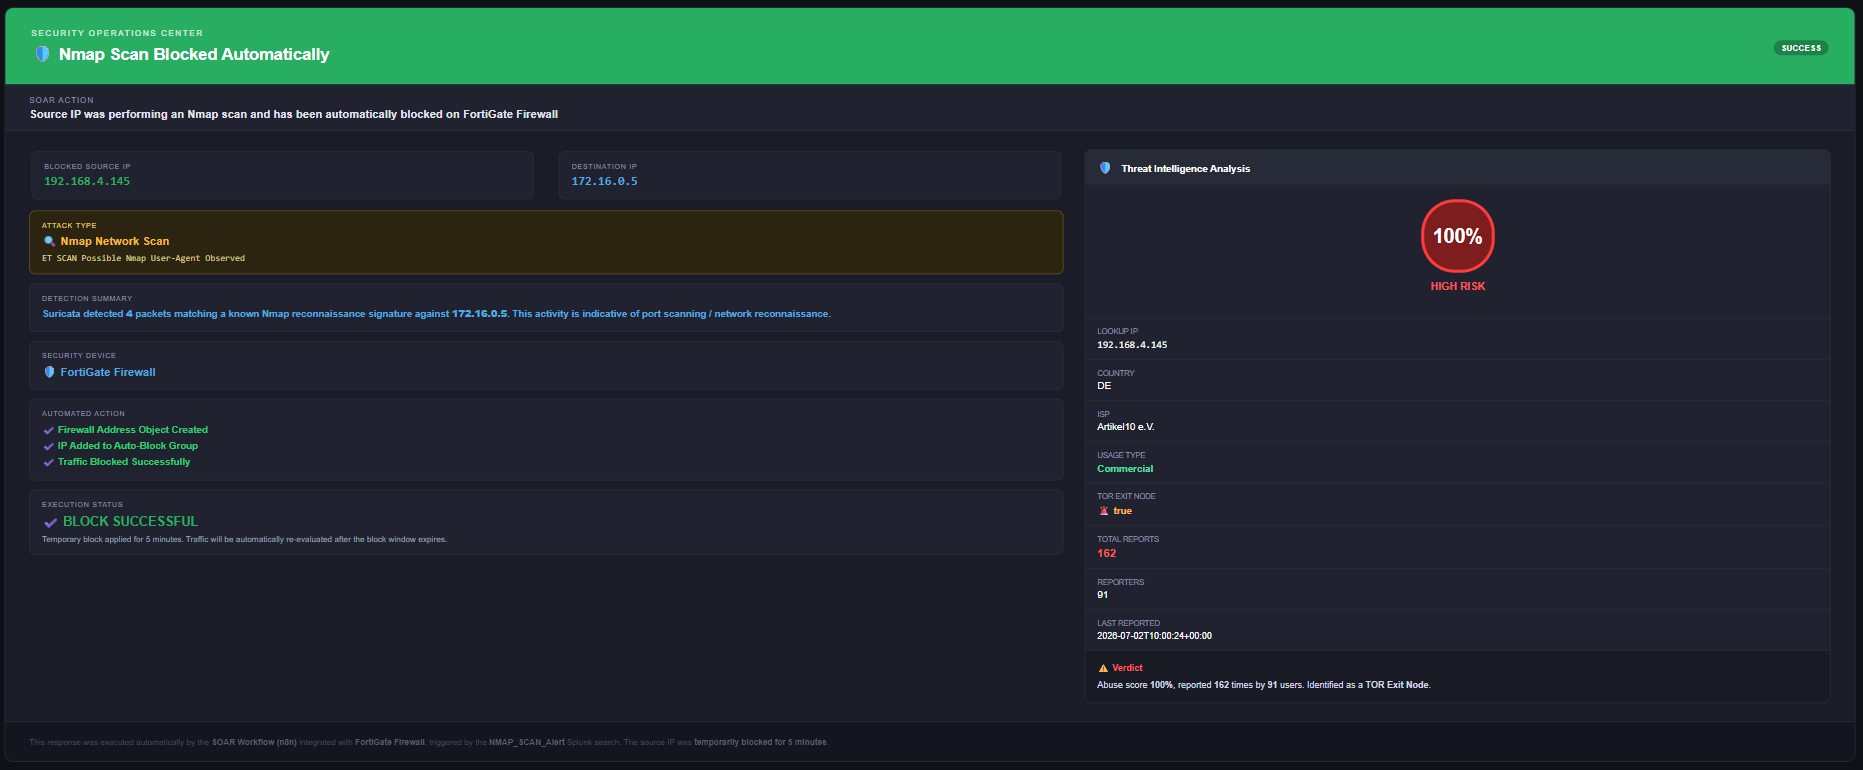Click the warning triangle beside Verdict
This screenshot has width=1863, height=770.
click(1103, 668)
